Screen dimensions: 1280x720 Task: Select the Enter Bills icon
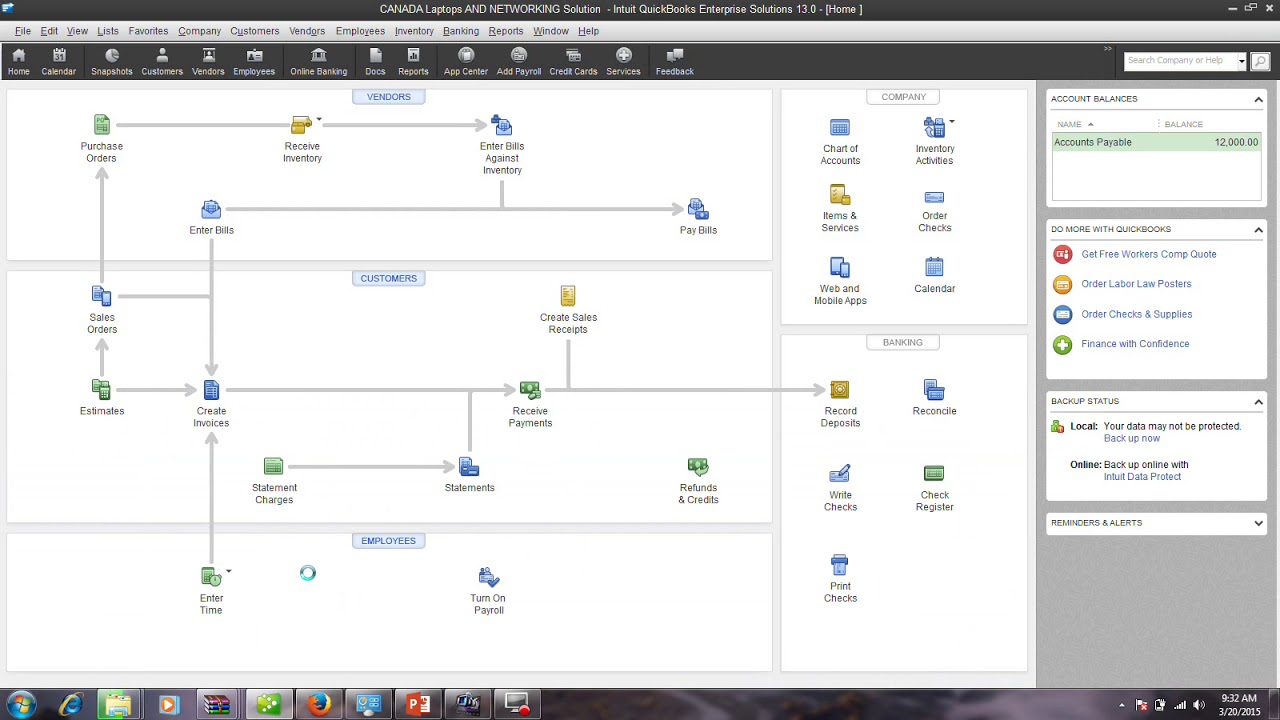point(211,209)
